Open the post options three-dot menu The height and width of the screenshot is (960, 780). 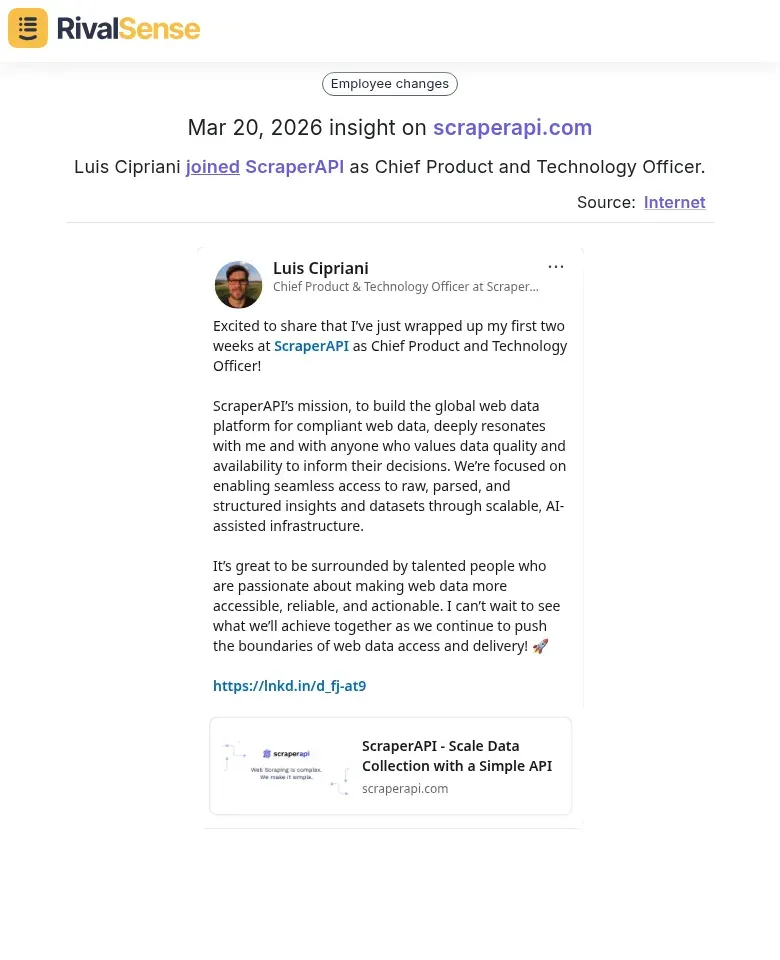556,266
